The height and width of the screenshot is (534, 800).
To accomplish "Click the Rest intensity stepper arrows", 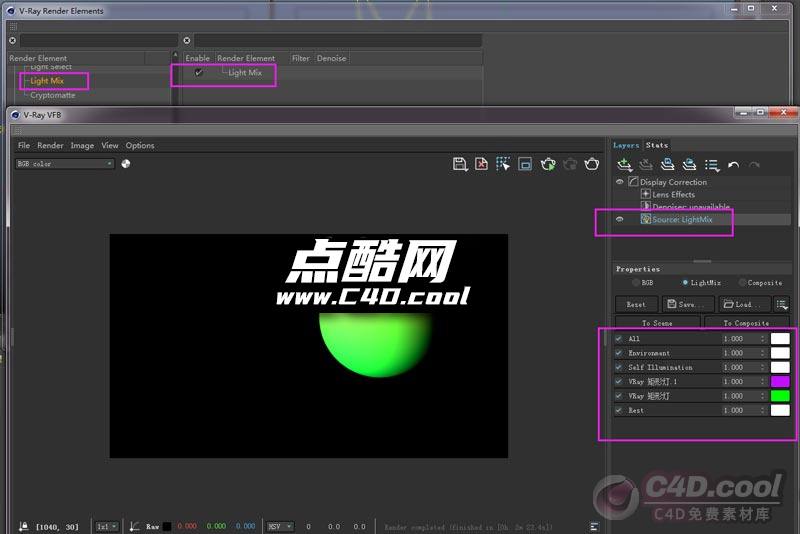I will click(x=763, y=410).
